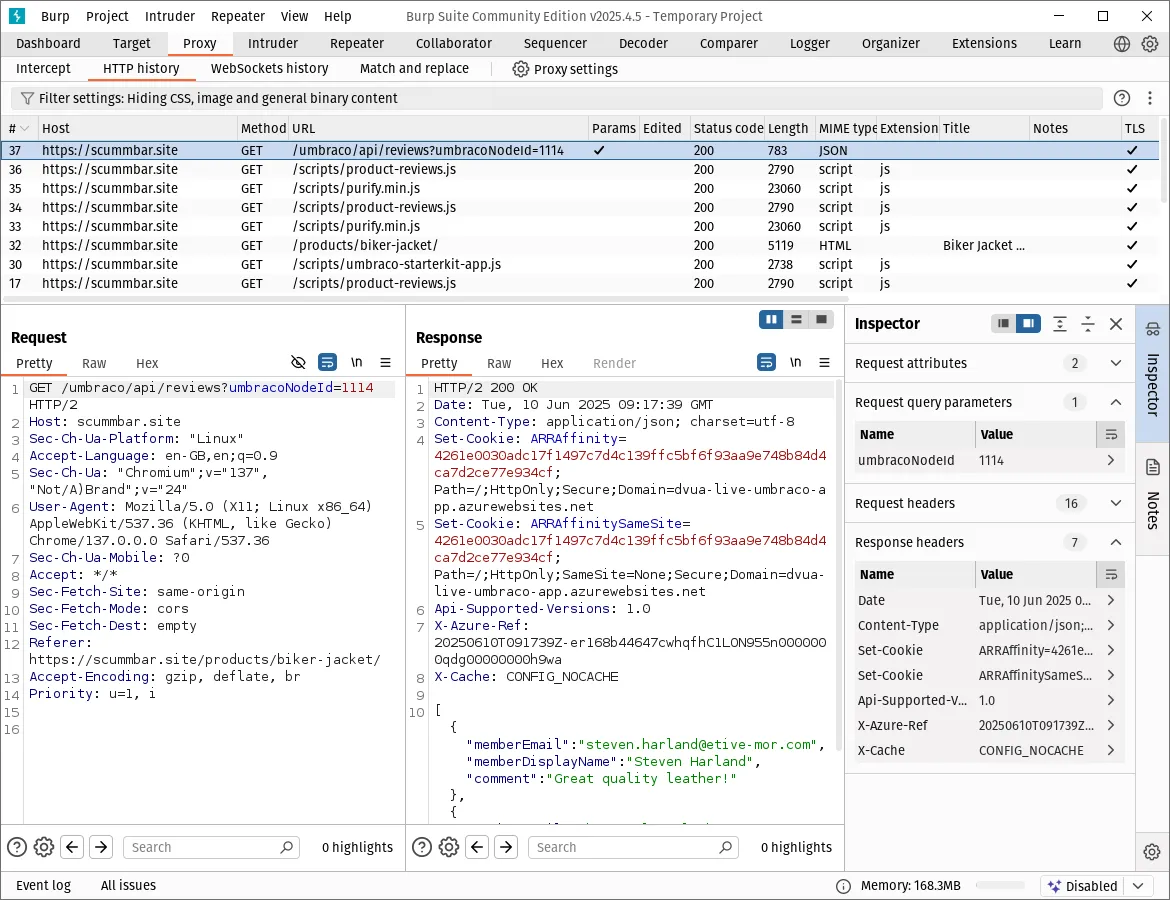The image size is (1170, 900).
Task: Toggle wrap in query parameters Value header
Action: coord(1110,434)
